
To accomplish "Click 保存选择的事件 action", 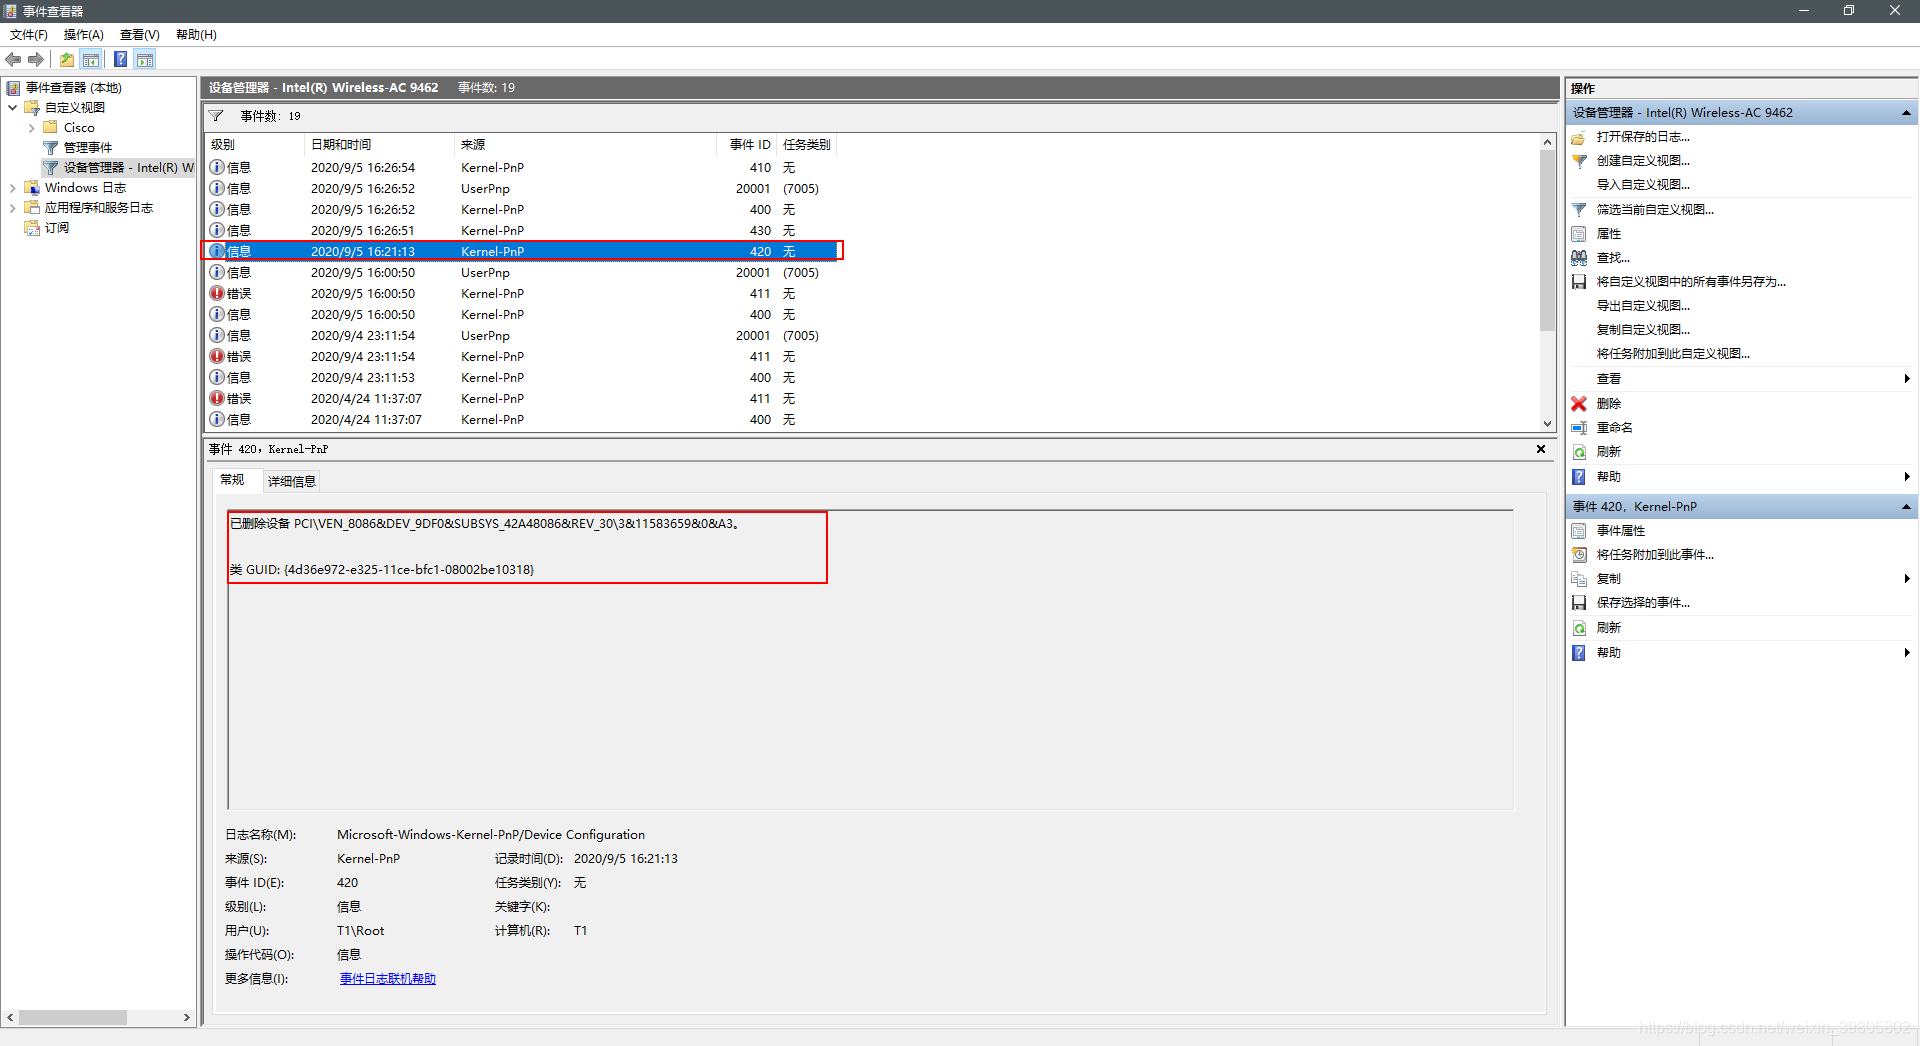I will 1642,603.
